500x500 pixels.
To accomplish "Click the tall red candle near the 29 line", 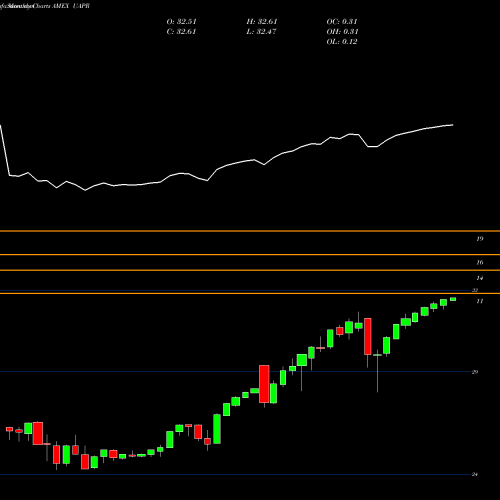I will [264, 384].
